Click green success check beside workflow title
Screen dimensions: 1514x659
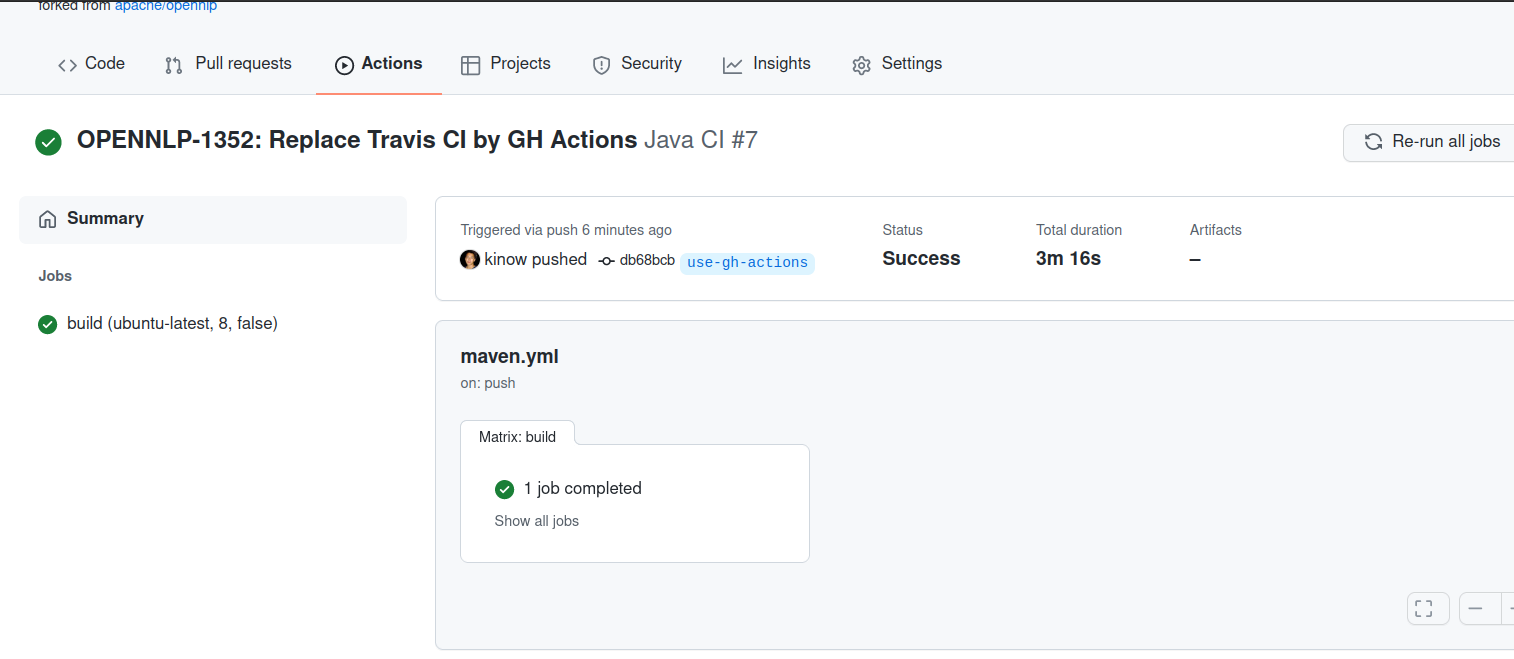(48, 142)
